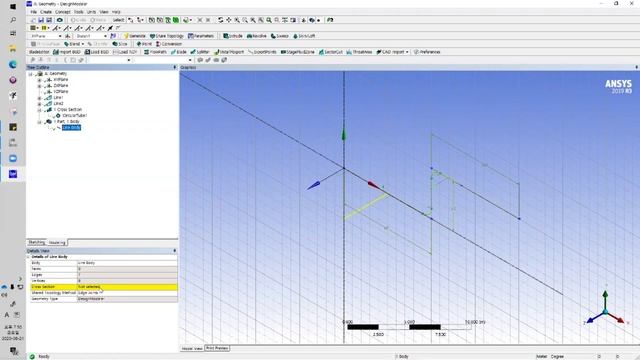The image size is (640, 360).
Task: Open the Parameters tool
Action: click(201, 36)
